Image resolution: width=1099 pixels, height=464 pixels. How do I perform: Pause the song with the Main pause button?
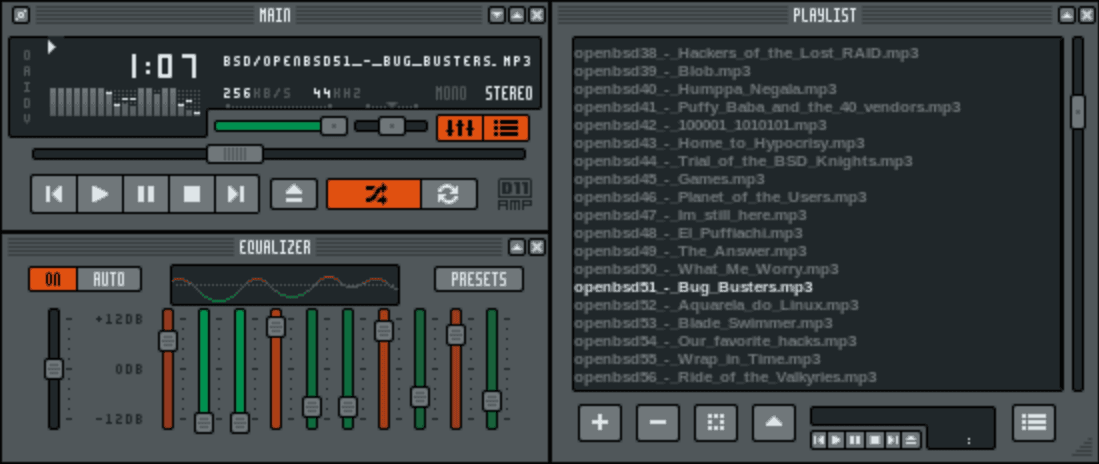[146, 194]
